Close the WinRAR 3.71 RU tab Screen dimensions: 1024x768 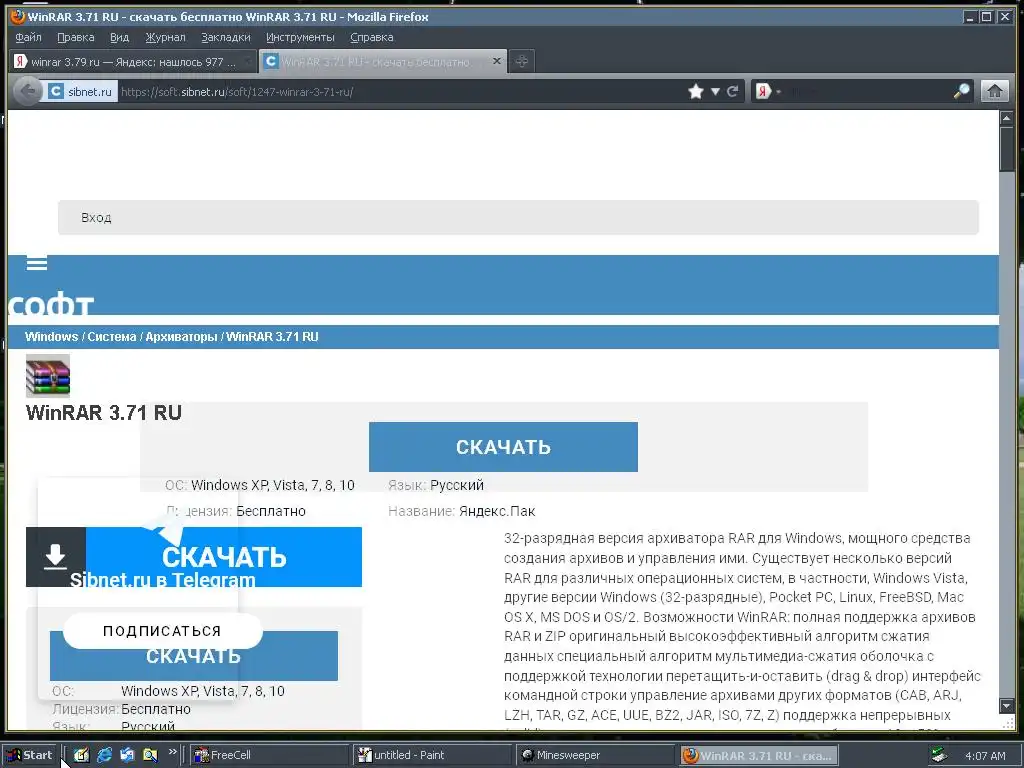tap(497, 61)
